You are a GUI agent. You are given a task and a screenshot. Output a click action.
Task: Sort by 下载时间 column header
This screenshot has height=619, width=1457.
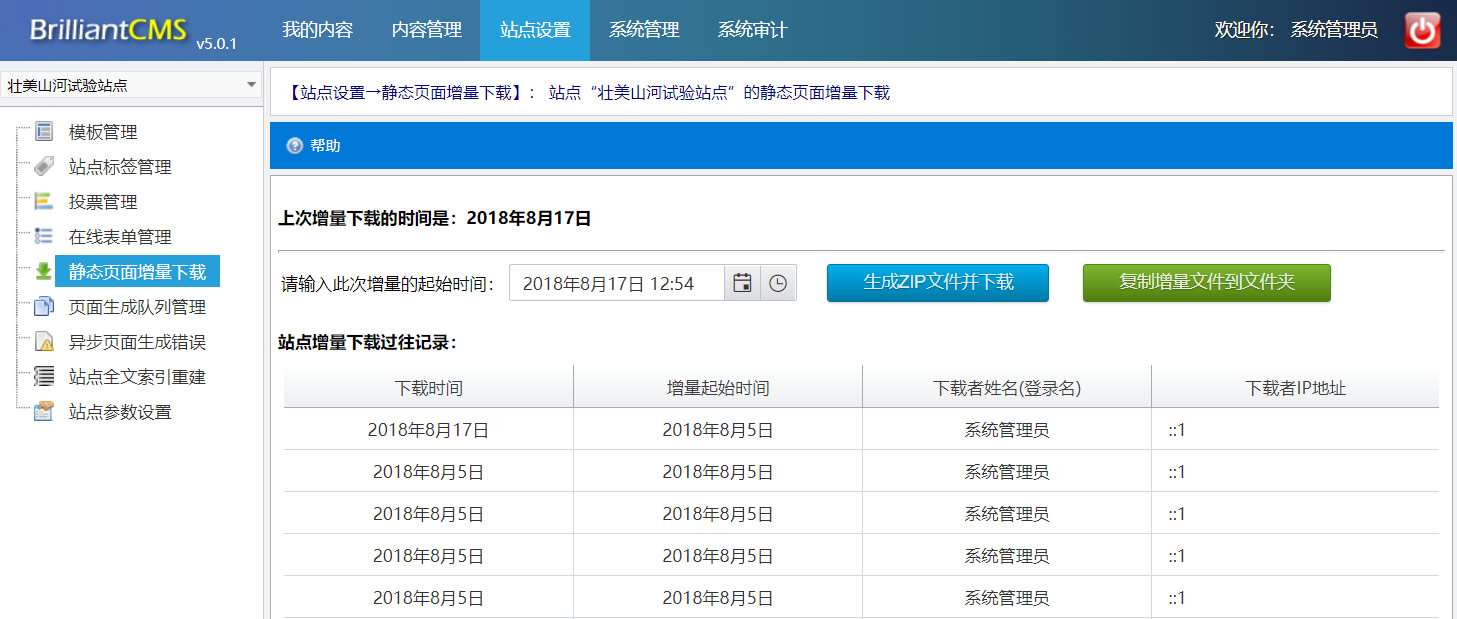point(428,388)
